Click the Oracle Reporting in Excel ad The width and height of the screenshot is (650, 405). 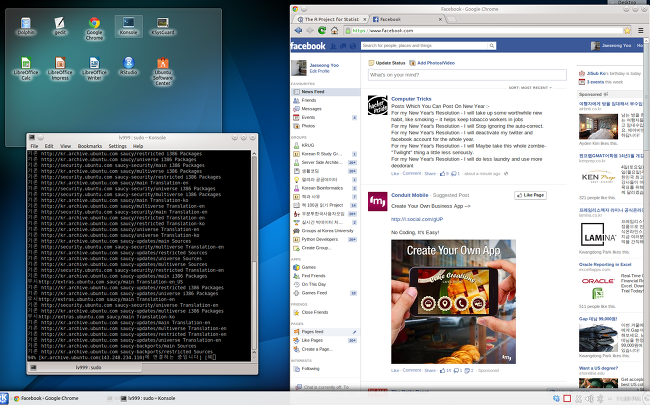605,264
